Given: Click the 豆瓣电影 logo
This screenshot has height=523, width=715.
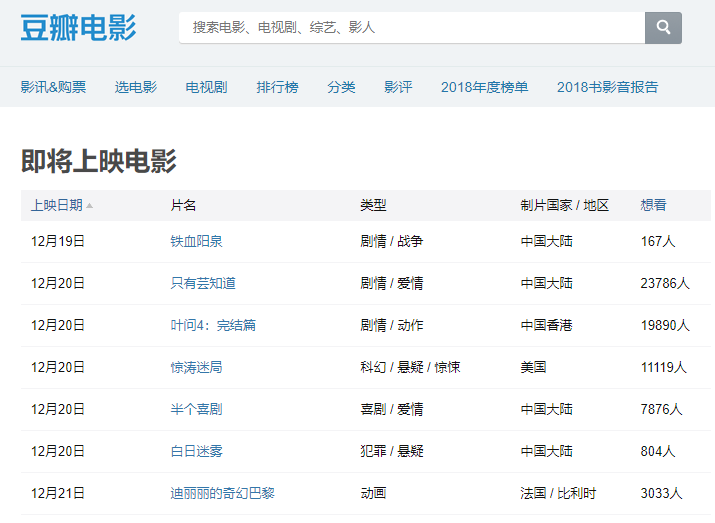Looking at the screenshot, I should tap(78, 28).
